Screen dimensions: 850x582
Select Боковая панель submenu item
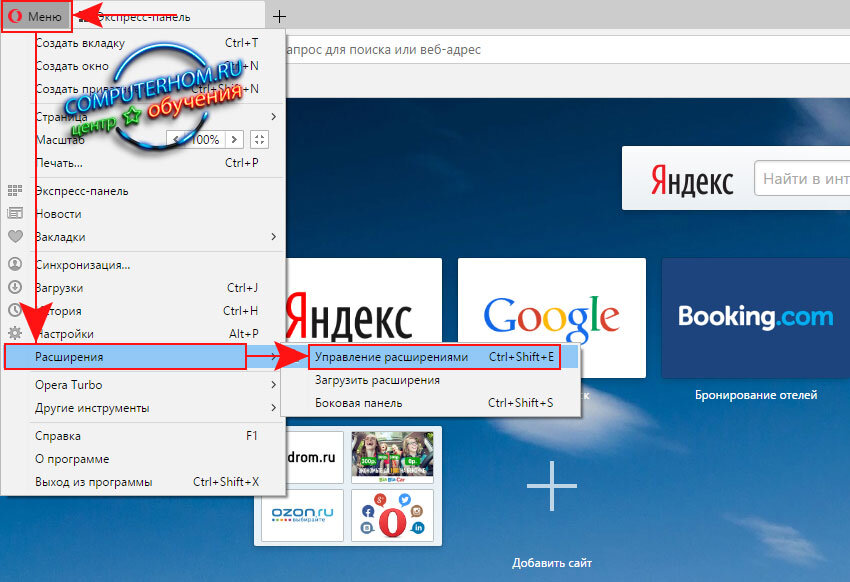431,403
